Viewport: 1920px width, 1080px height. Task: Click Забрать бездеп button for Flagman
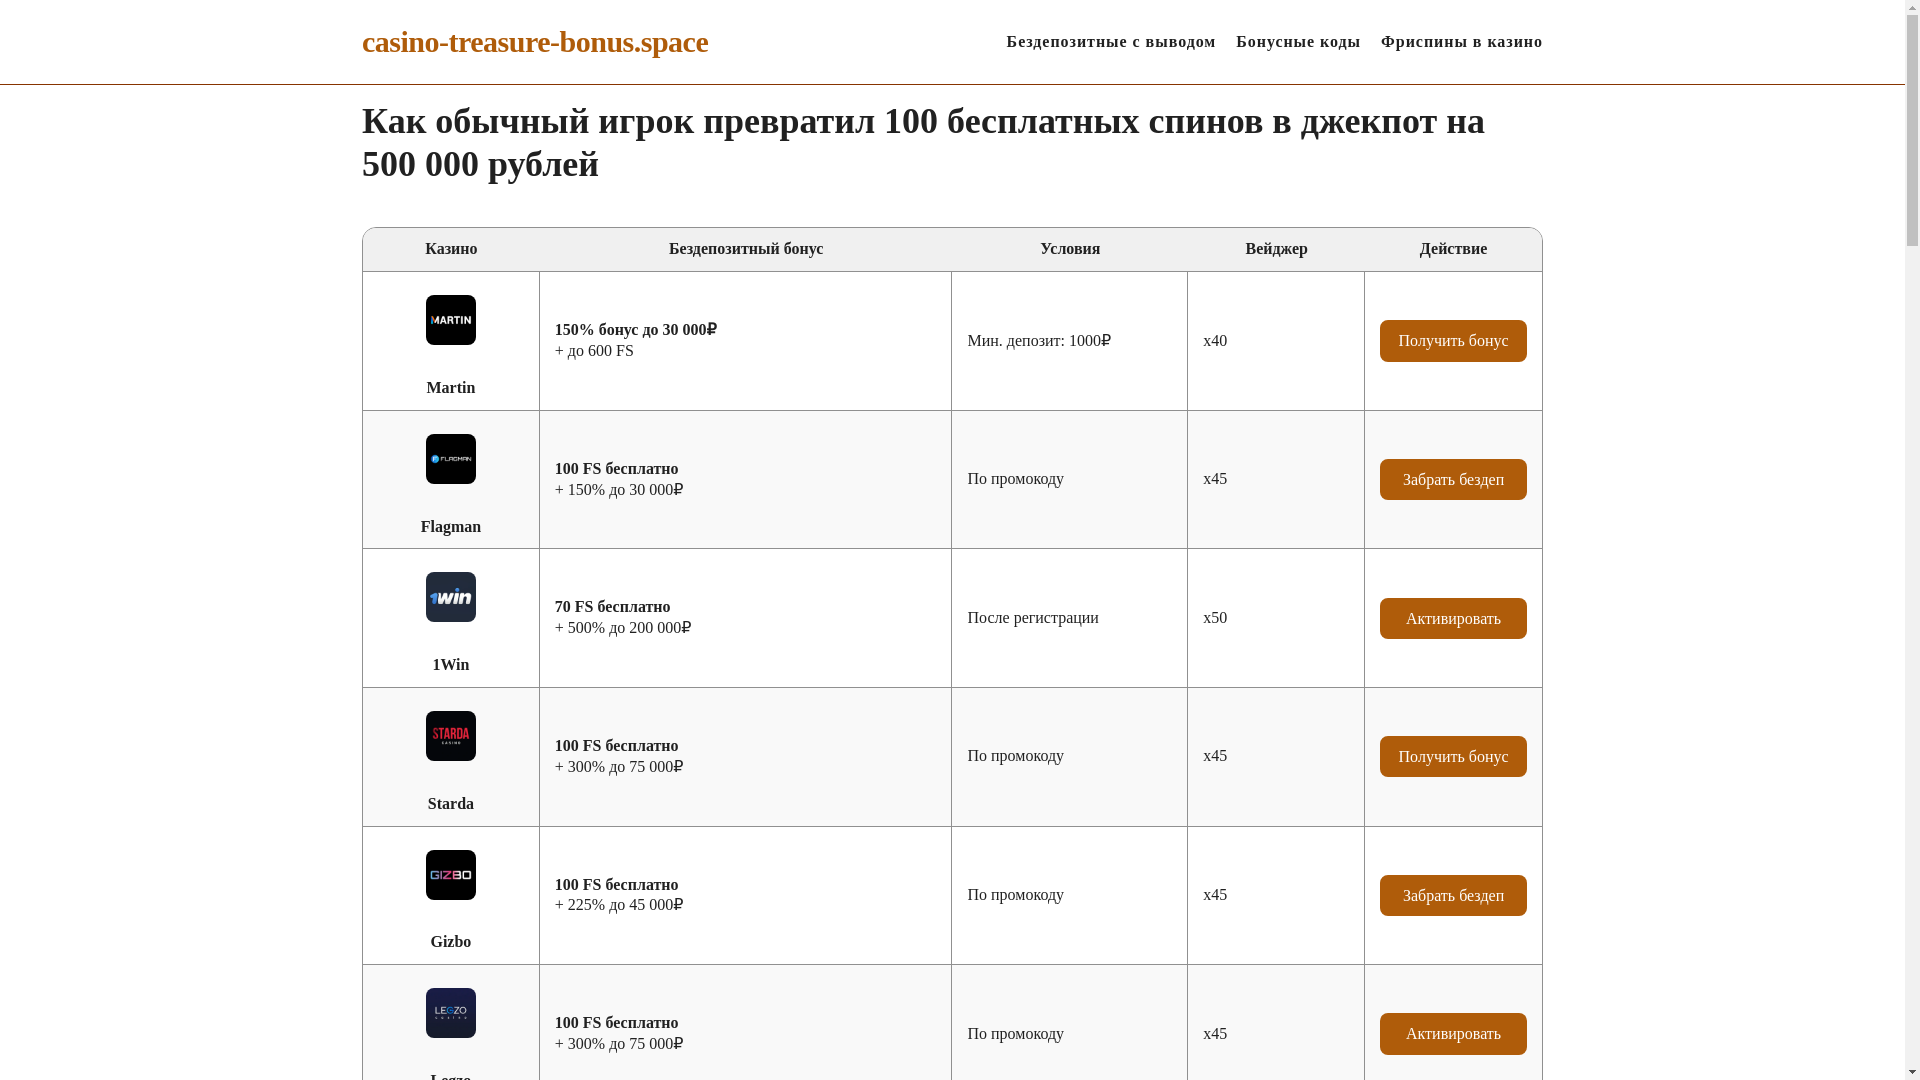(x=1453, y=480)
